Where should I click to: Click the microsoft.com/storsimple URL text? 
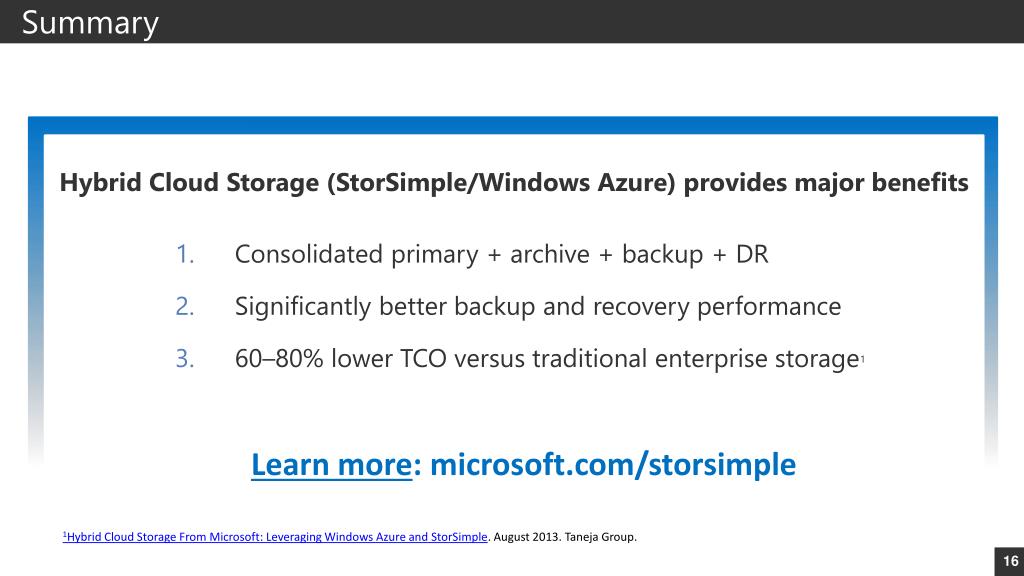[x=613, y=465]
